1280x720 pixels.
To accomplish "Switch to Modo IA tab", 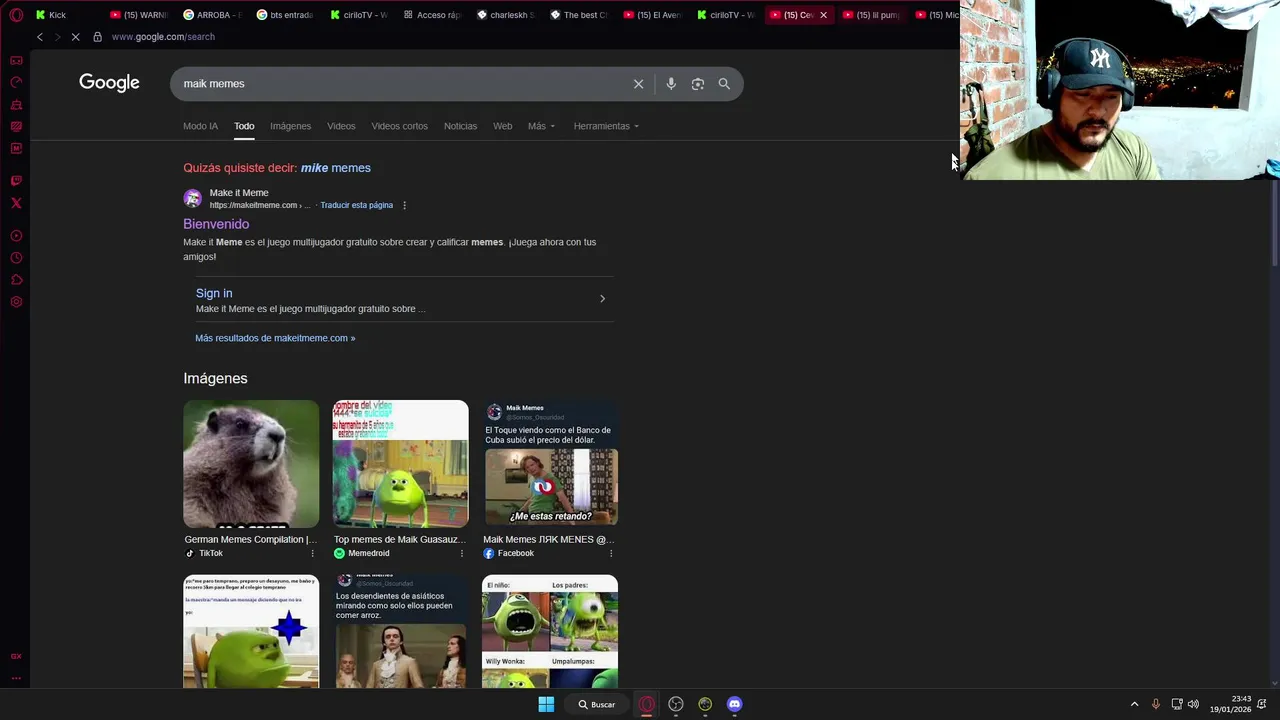I will click(x=200, y=126).
